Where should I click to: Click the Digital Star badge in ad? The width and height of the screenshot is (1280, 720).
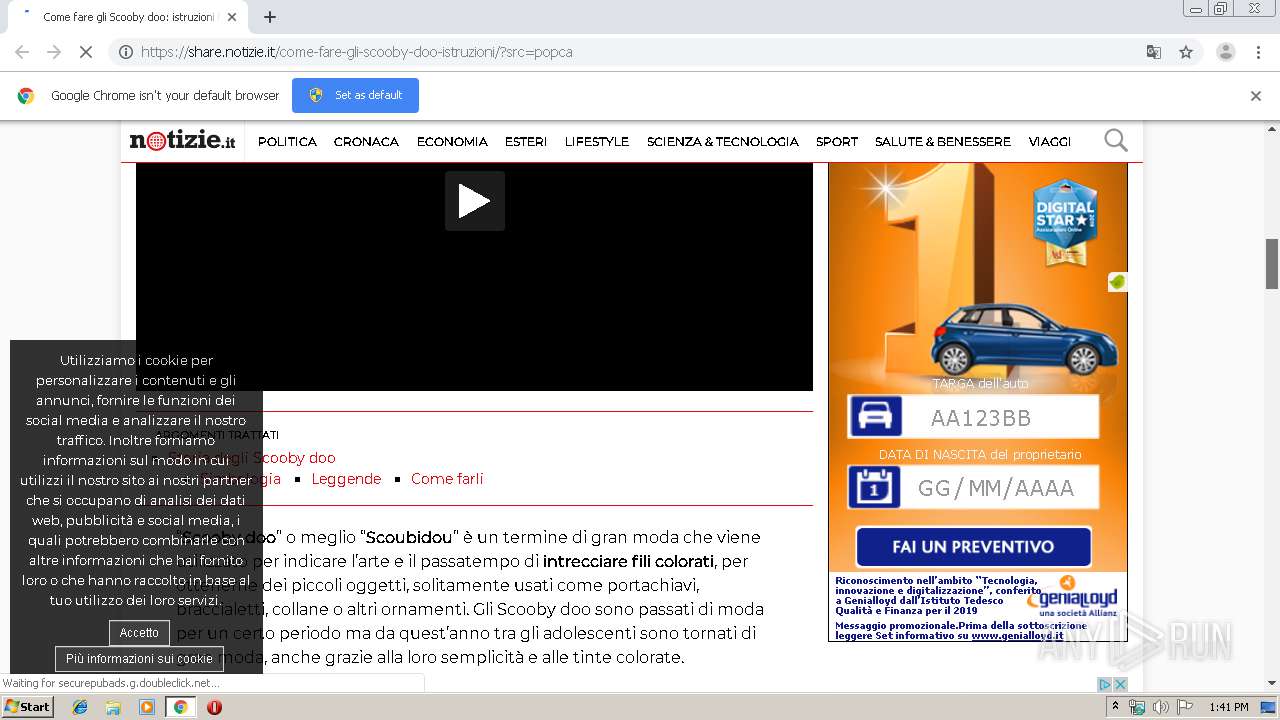(x=1064, y=222)
